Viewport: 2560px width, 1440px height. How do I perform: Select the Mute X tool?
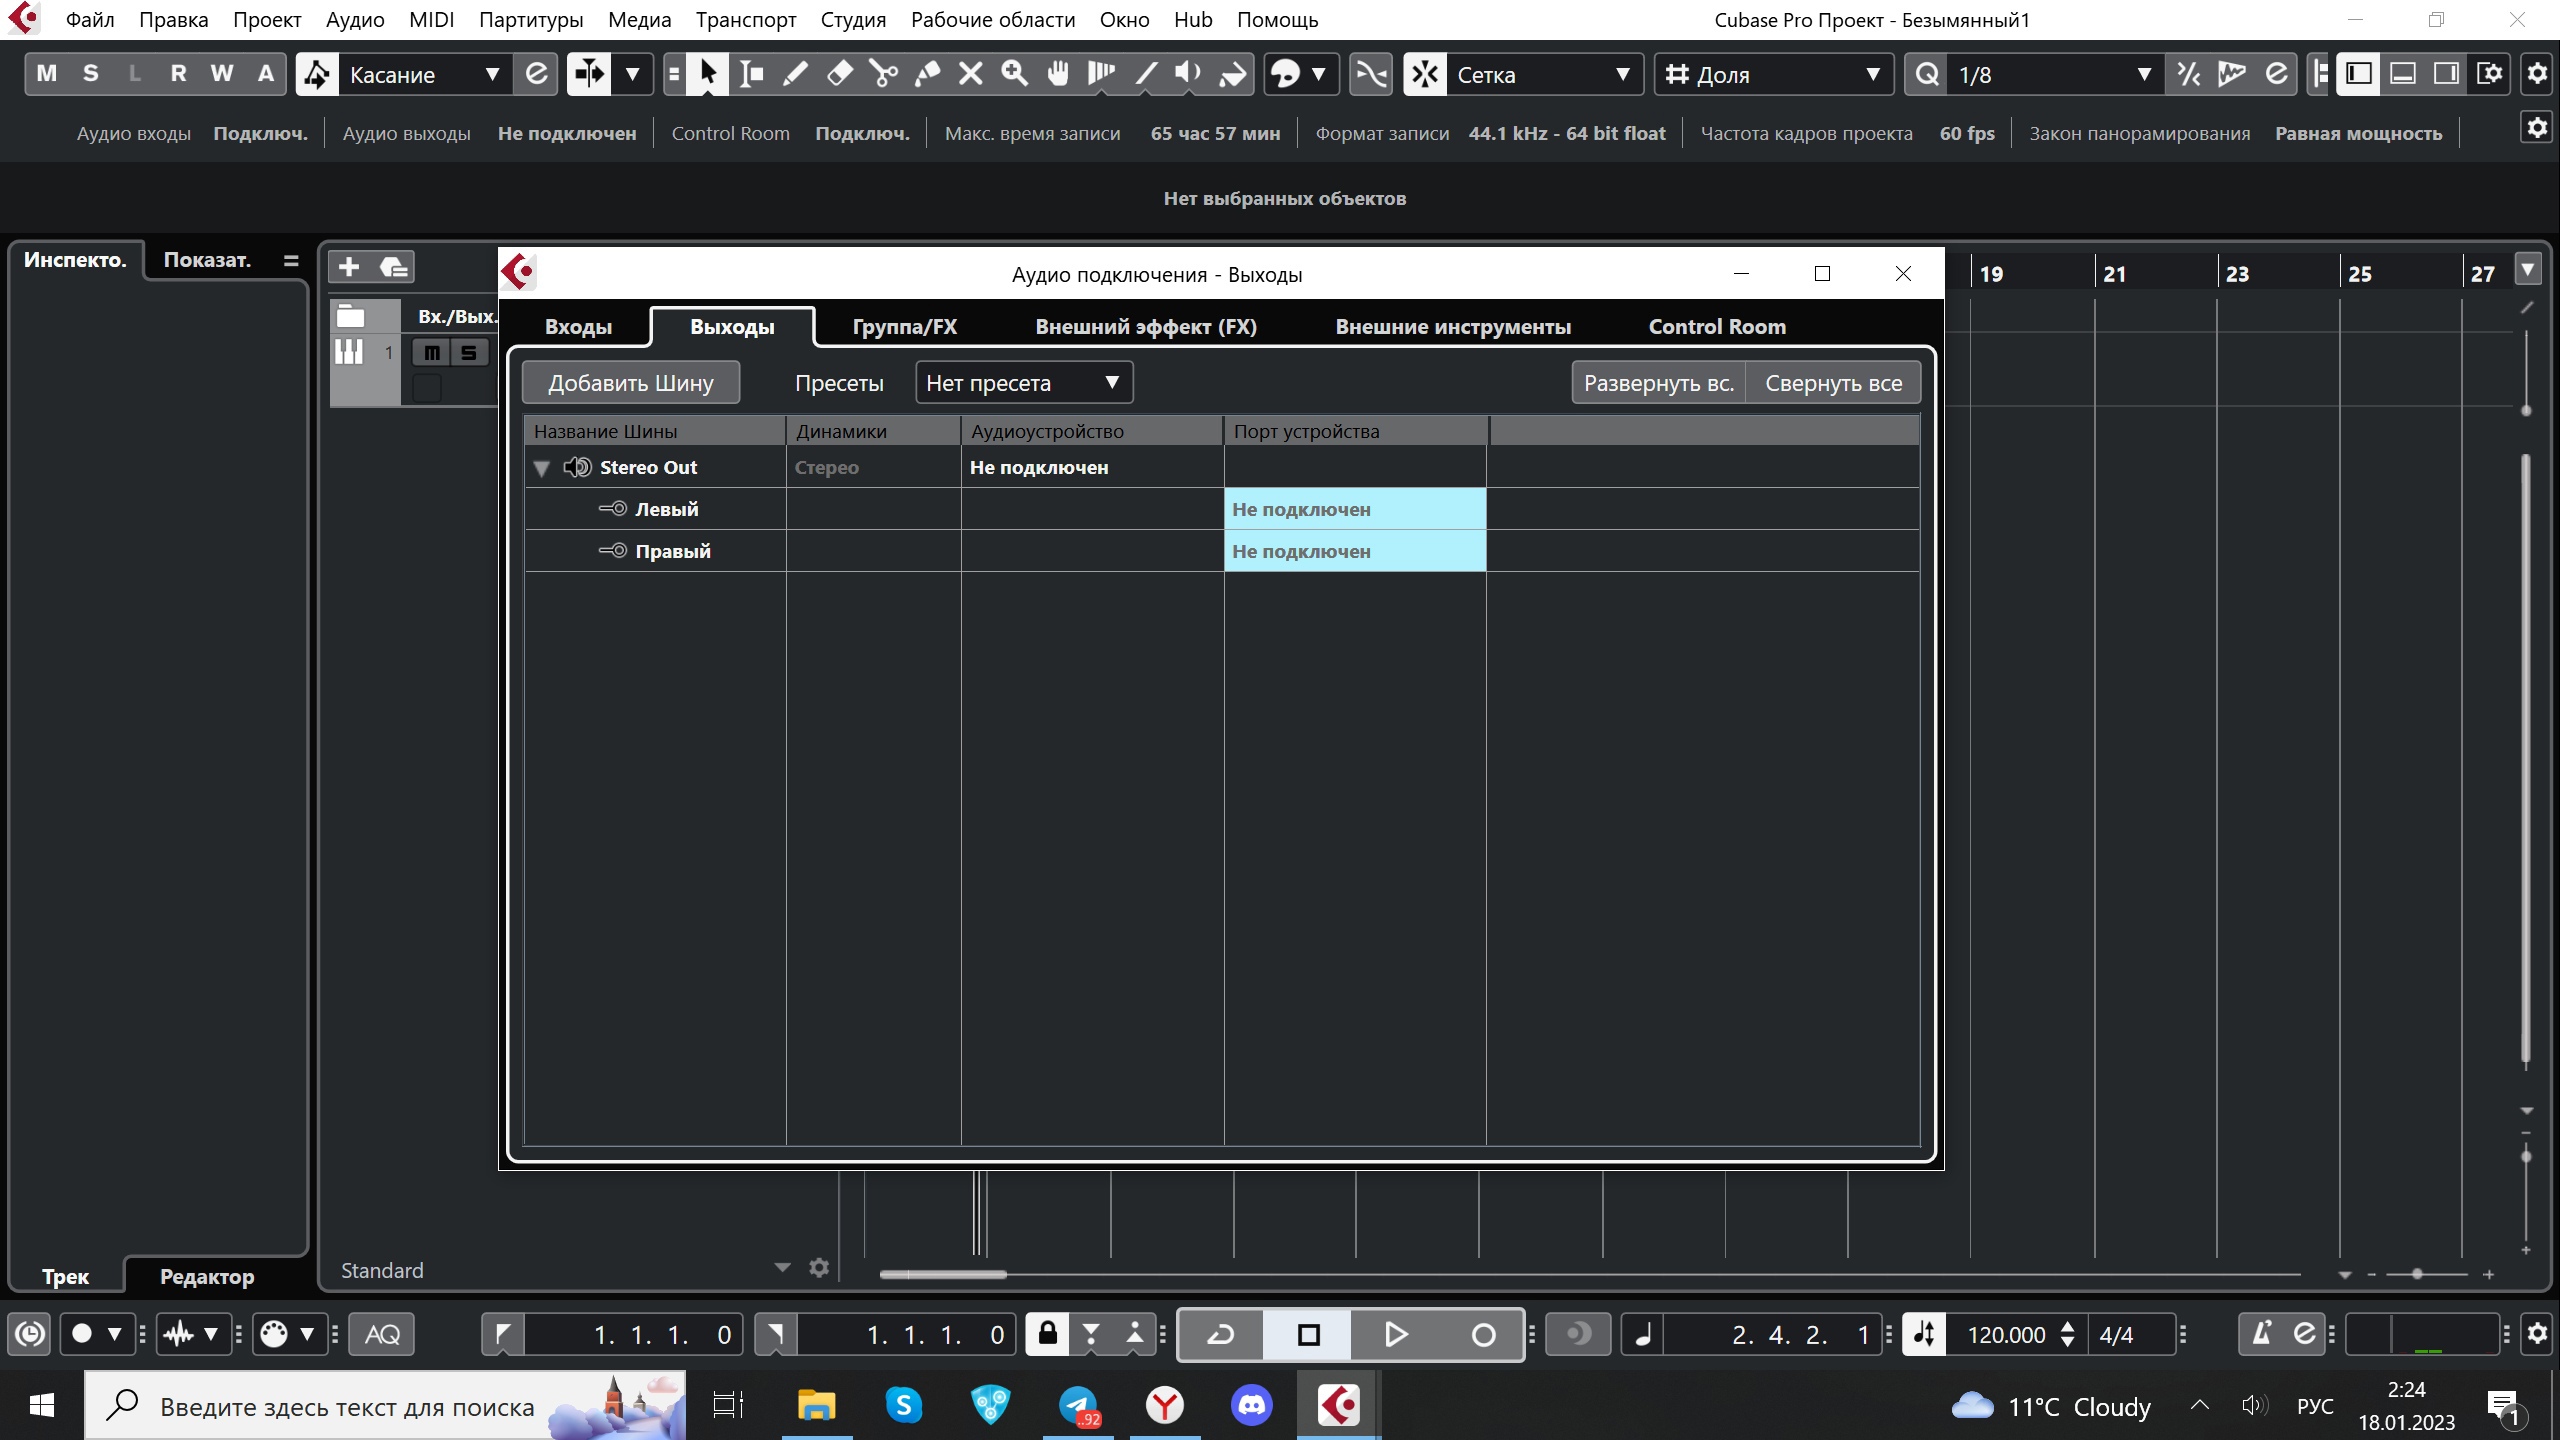coord(970,74)
